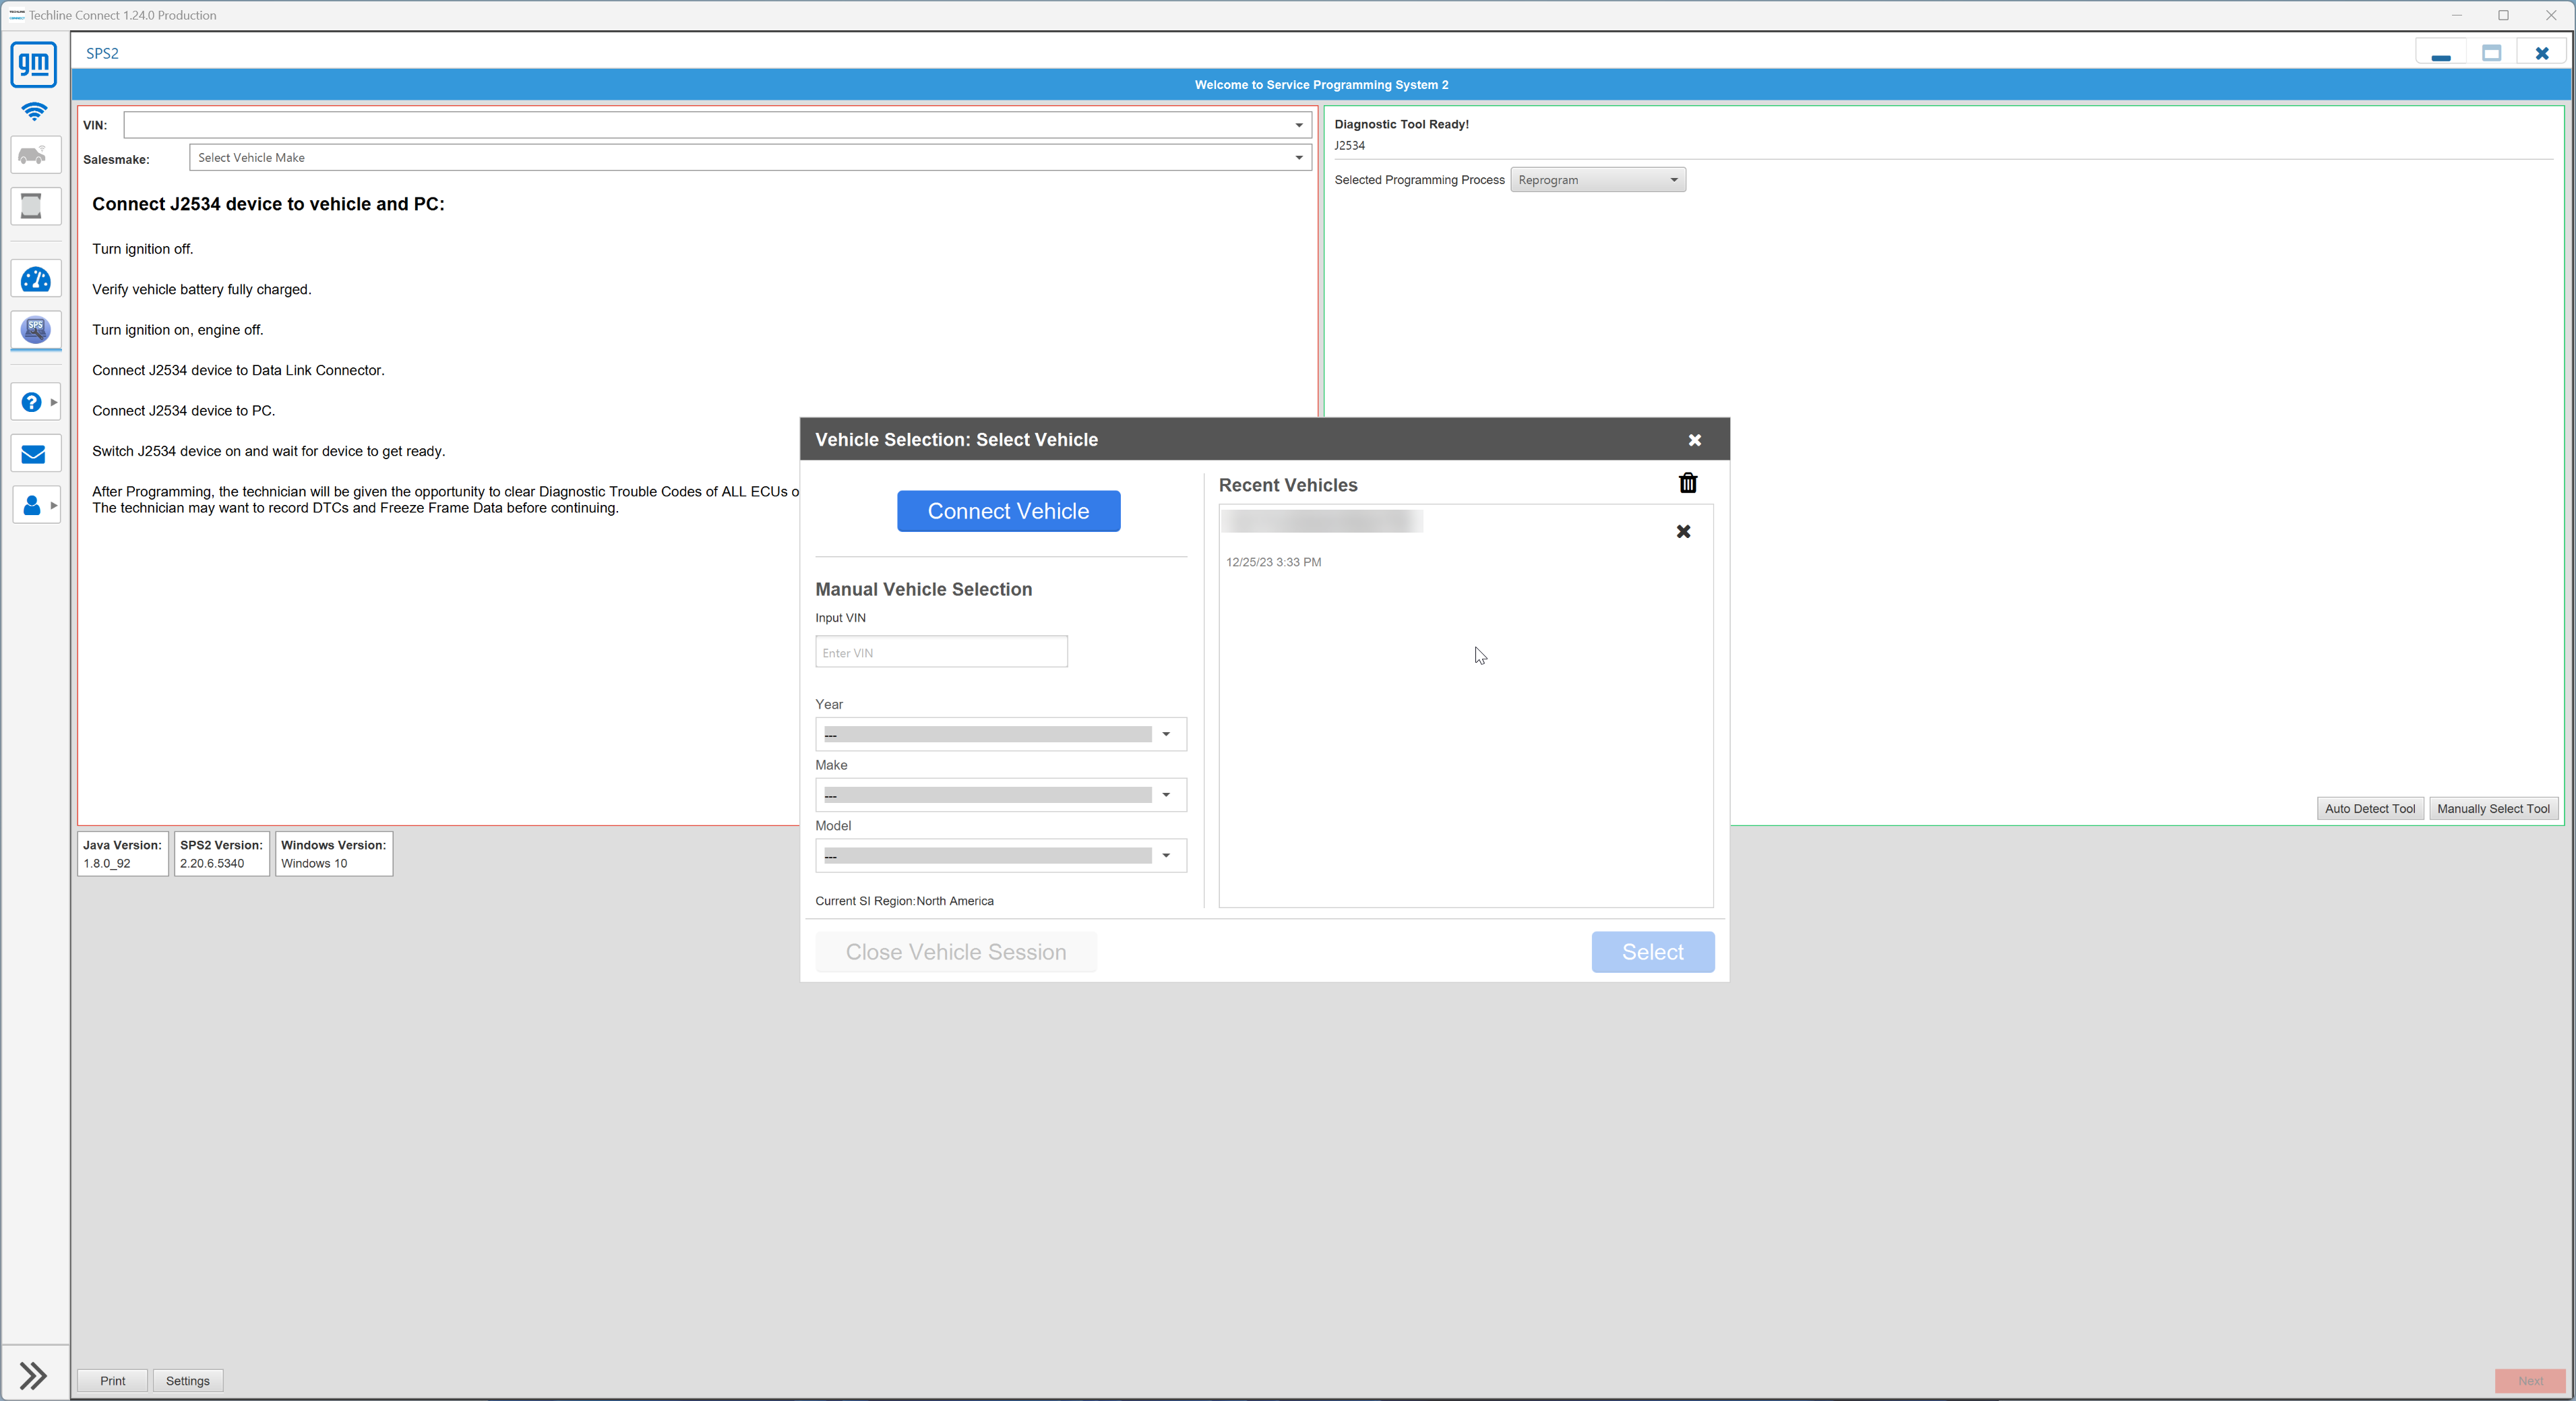The width and height of the screenshot is (2576, 1401).
Task: Click the J2534 tool label
Action: point(1349,145)
